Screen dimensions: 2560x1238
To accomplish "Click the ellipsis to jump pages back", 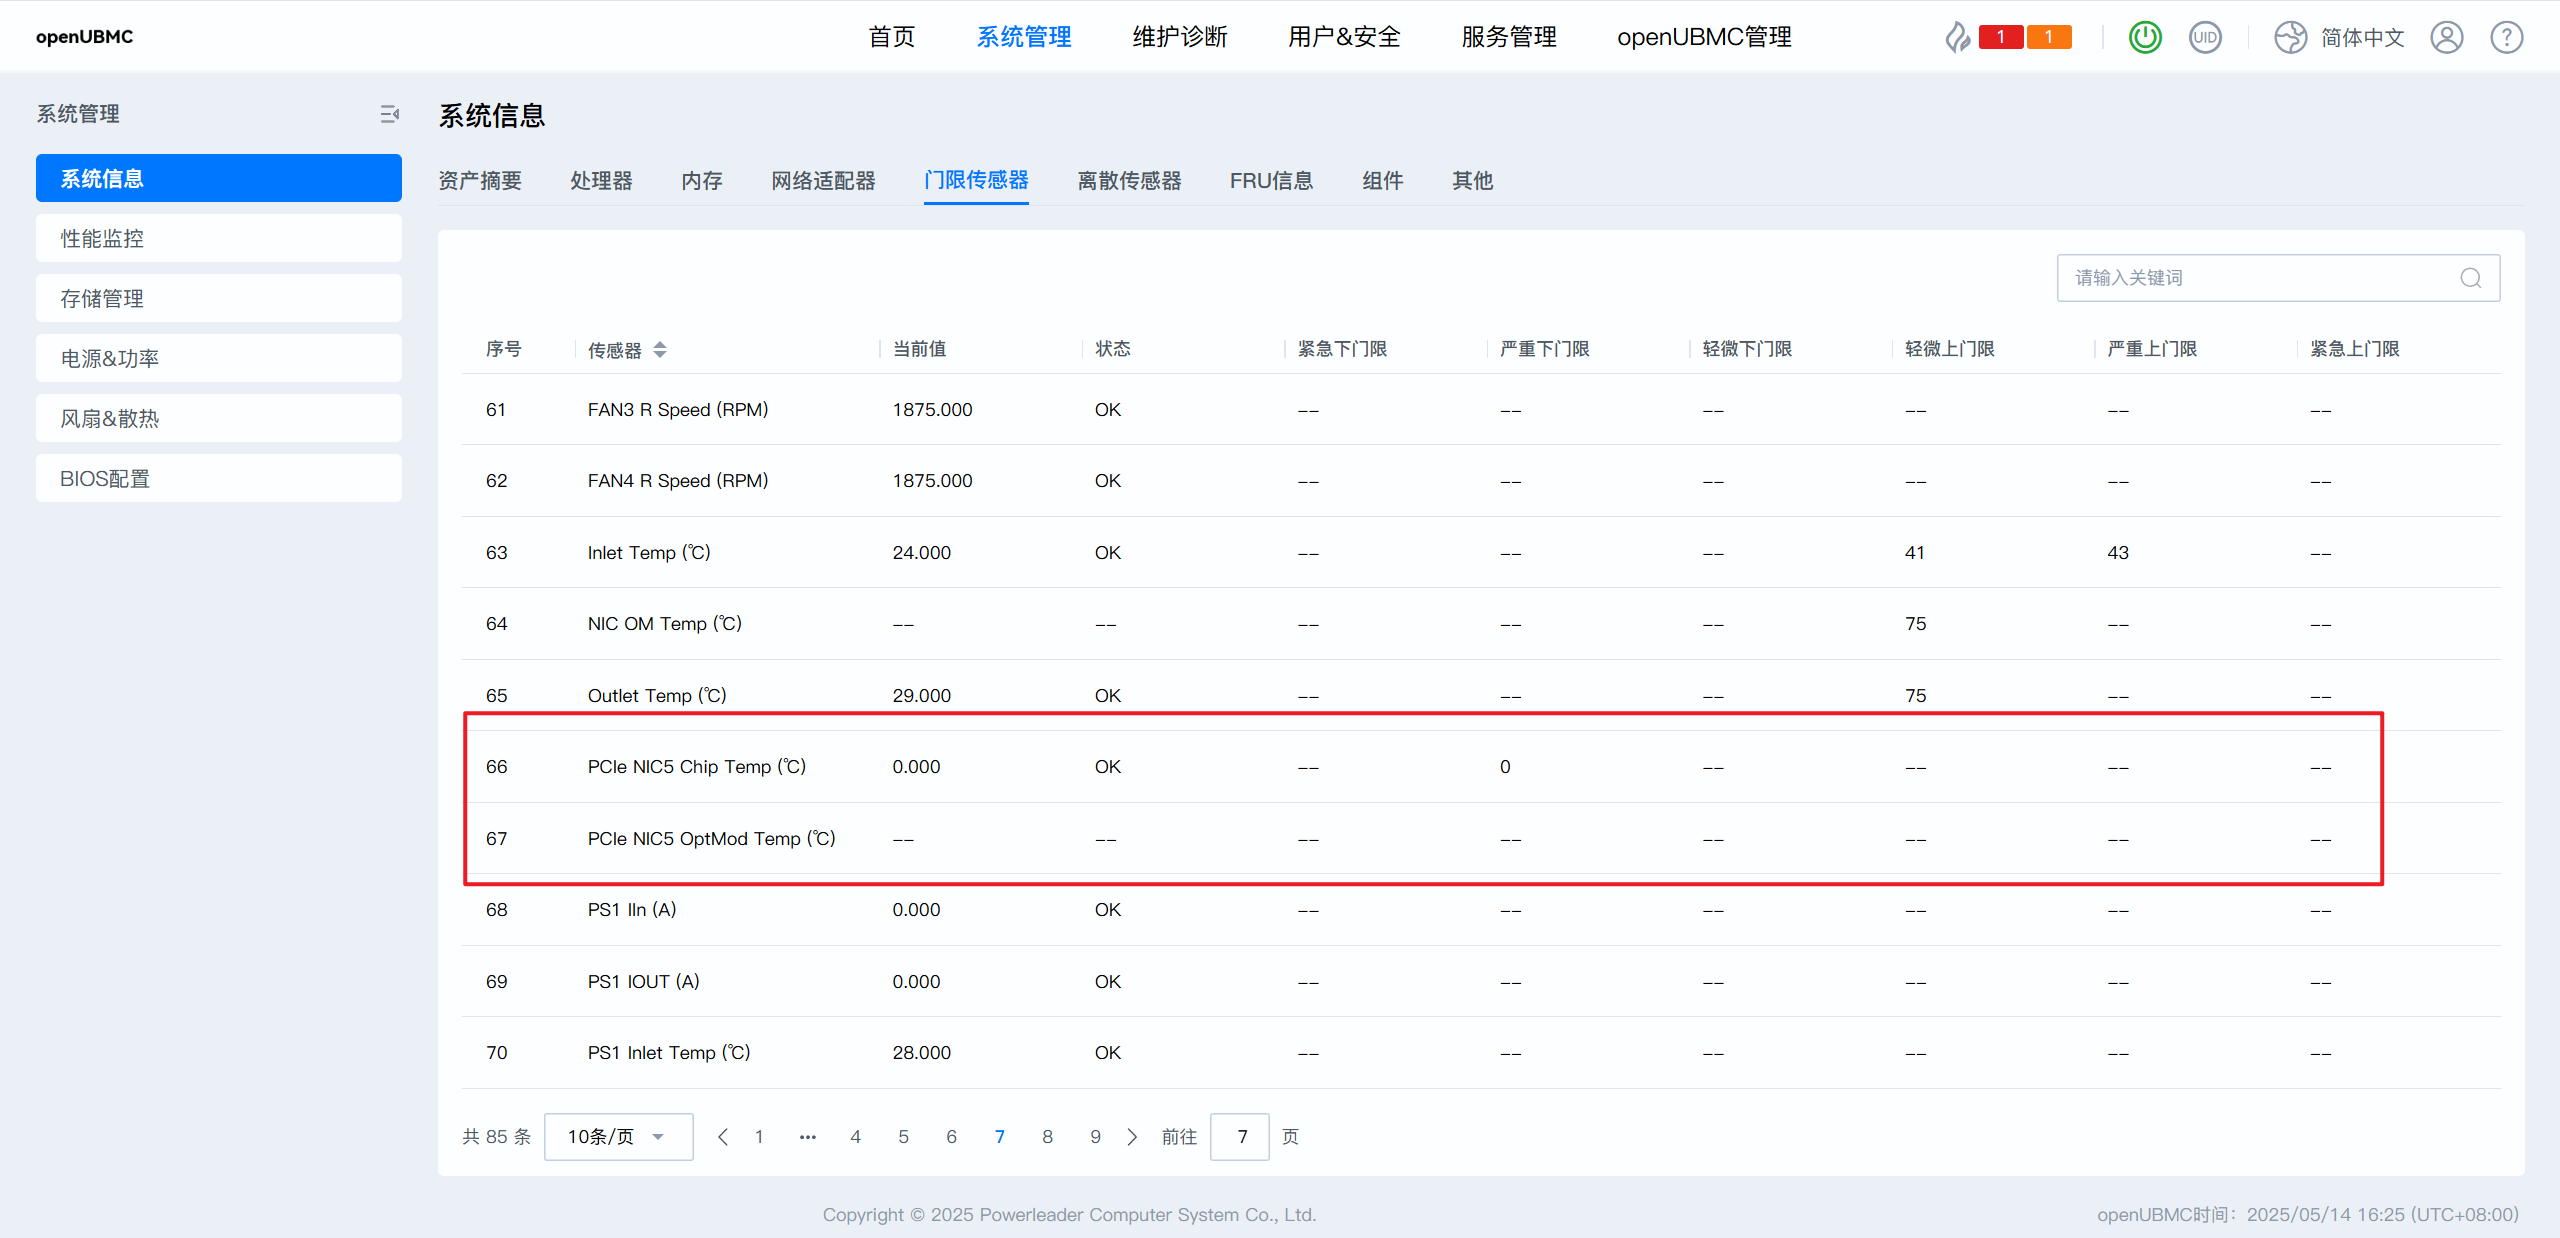I will [x=807, y=1137].
